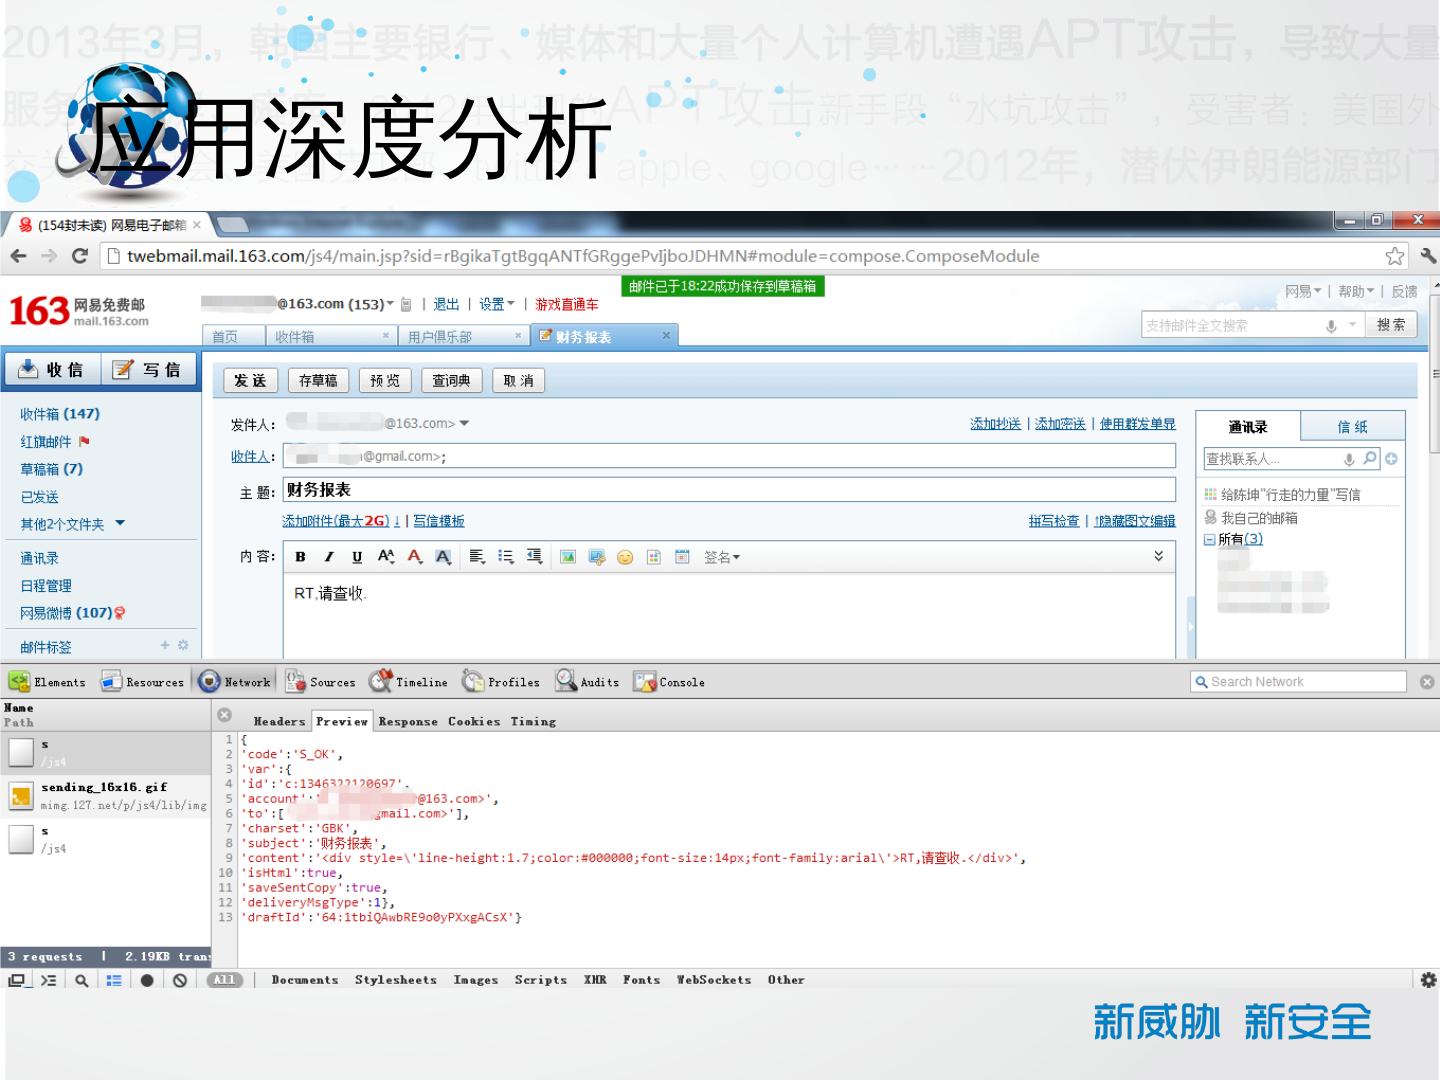1440x1080 pixels.
Task: Toggle DevTools dock-to-window icon
Action: coord(16,980)
